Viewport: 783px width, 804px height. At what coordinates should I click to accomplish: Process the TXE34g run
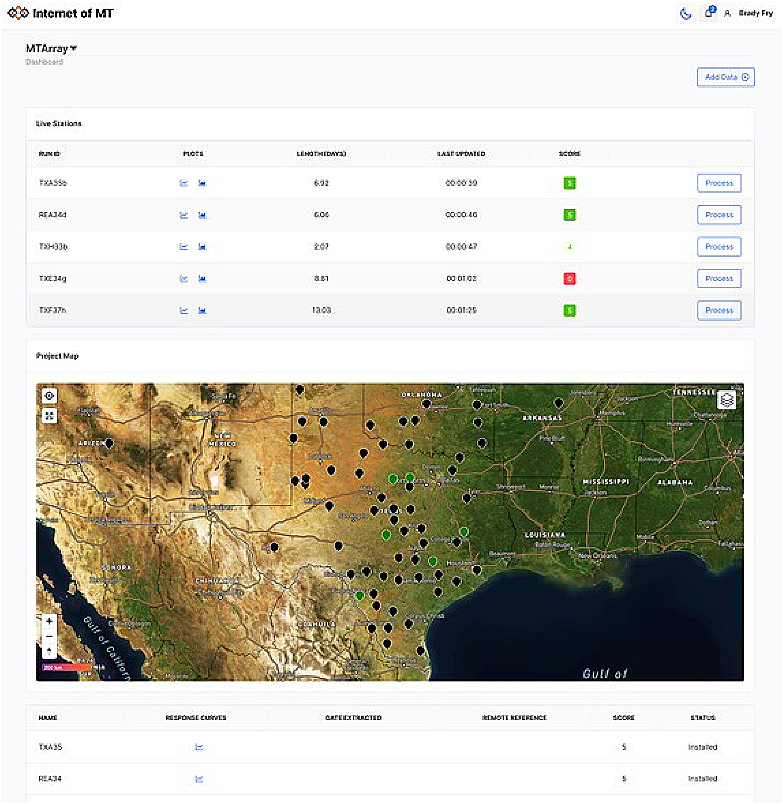[719, 278]
